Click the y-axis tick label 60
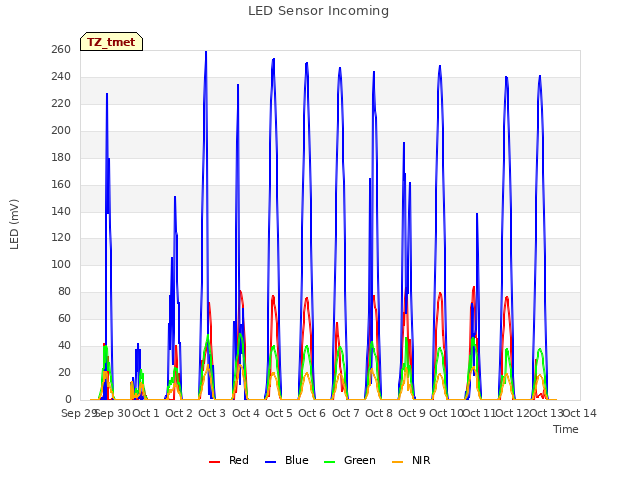 [x=64, y=318]
